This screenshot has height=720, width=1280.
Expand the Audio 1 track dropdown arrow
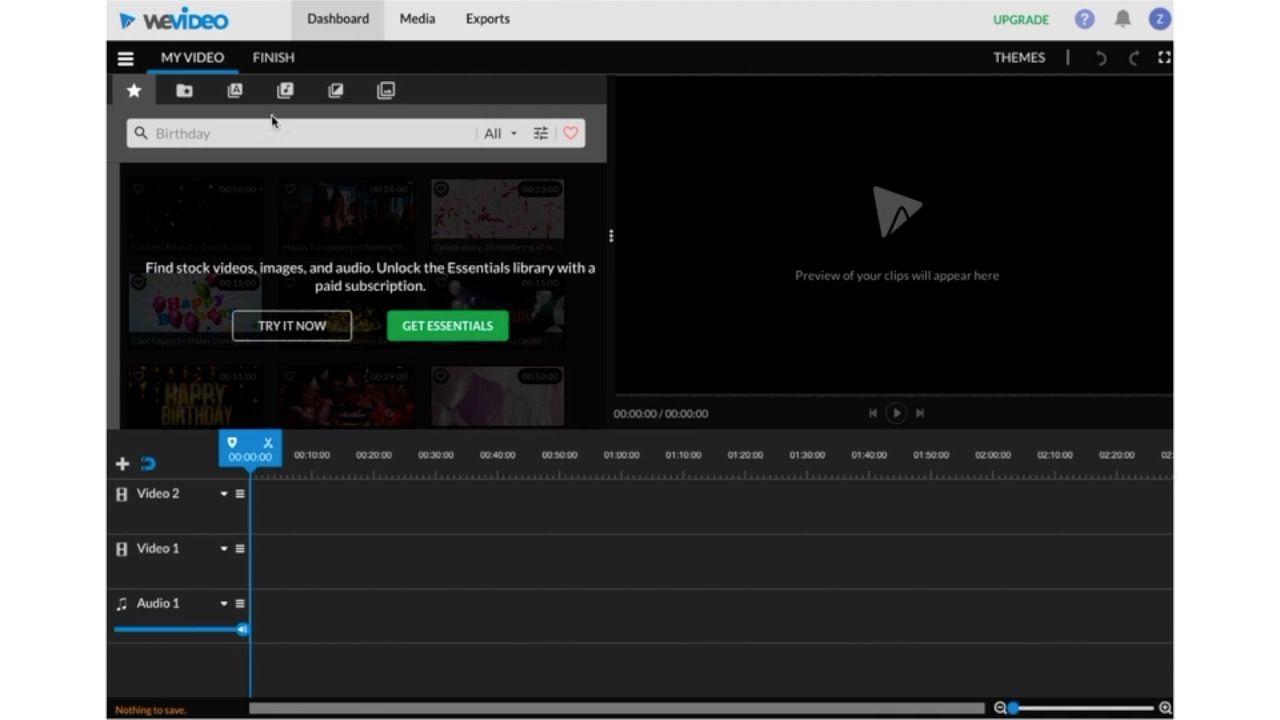pyautogui.click(x=224, y=604)
